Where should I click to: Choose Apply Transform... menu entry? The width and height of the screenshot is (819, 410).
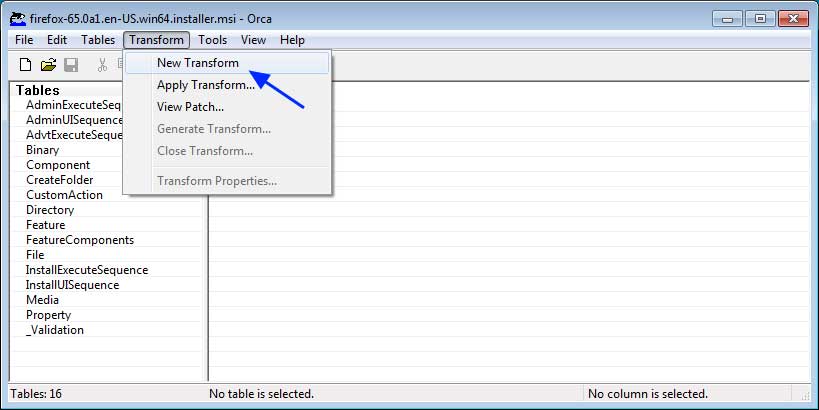tap(227, 85)
